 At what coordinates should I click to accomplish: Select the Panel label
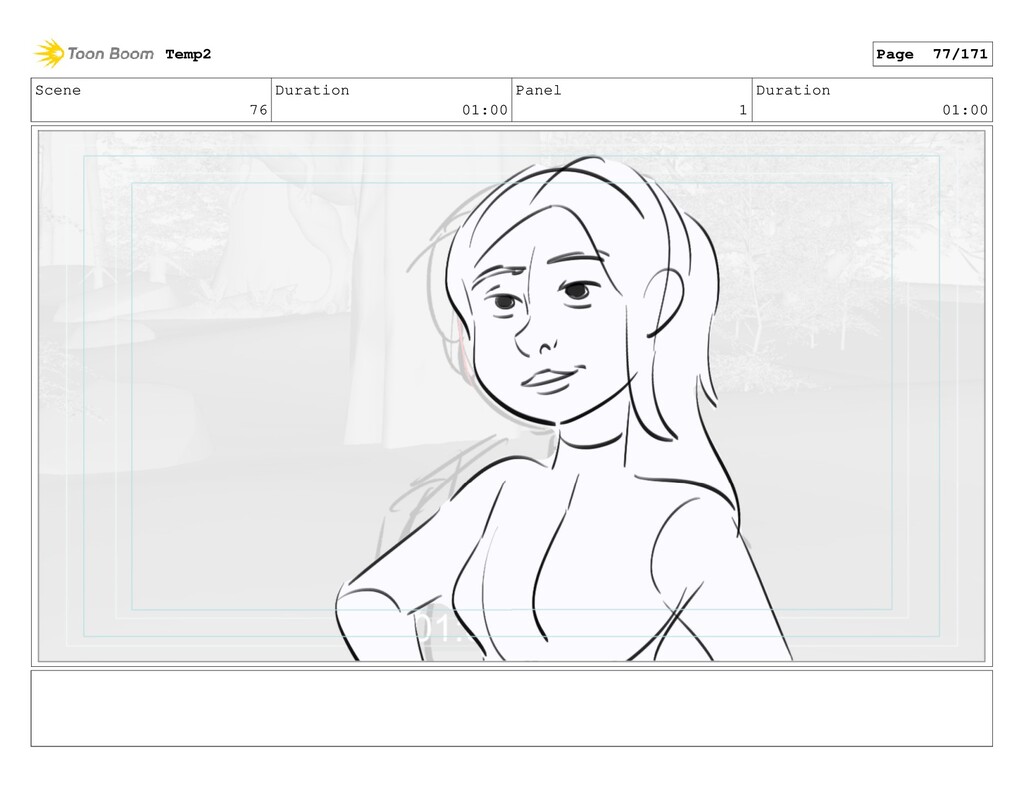(x=538, y=90)
